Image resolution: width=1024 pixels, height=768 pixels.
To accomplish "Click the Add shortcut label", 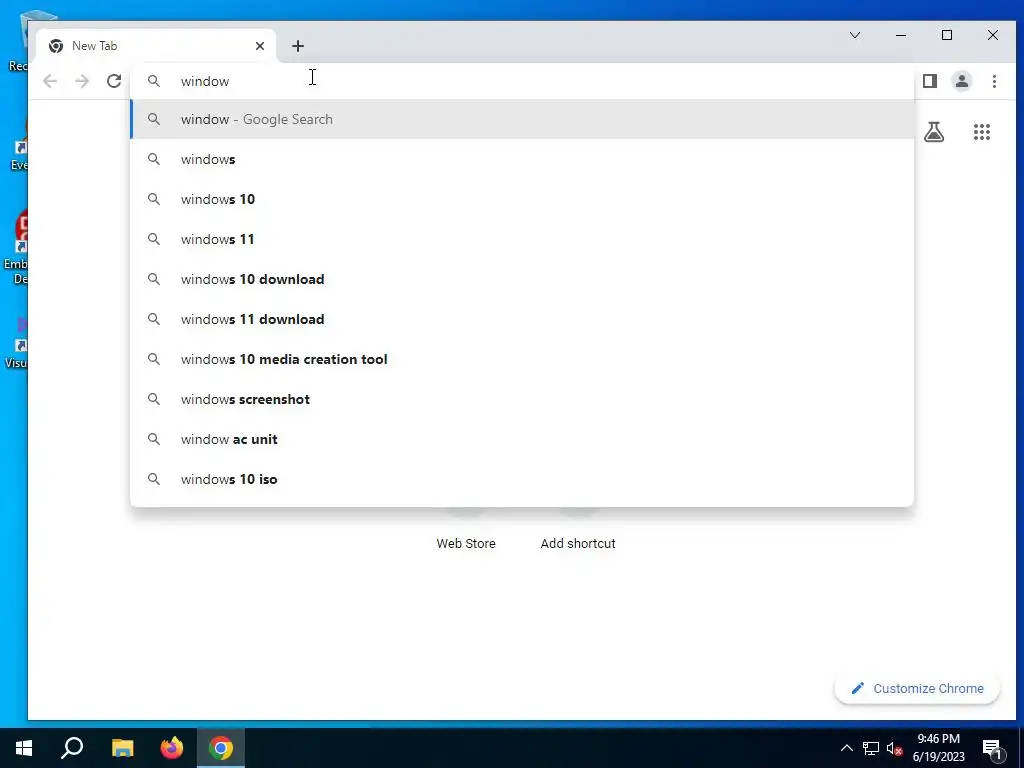I will point(578,543).
